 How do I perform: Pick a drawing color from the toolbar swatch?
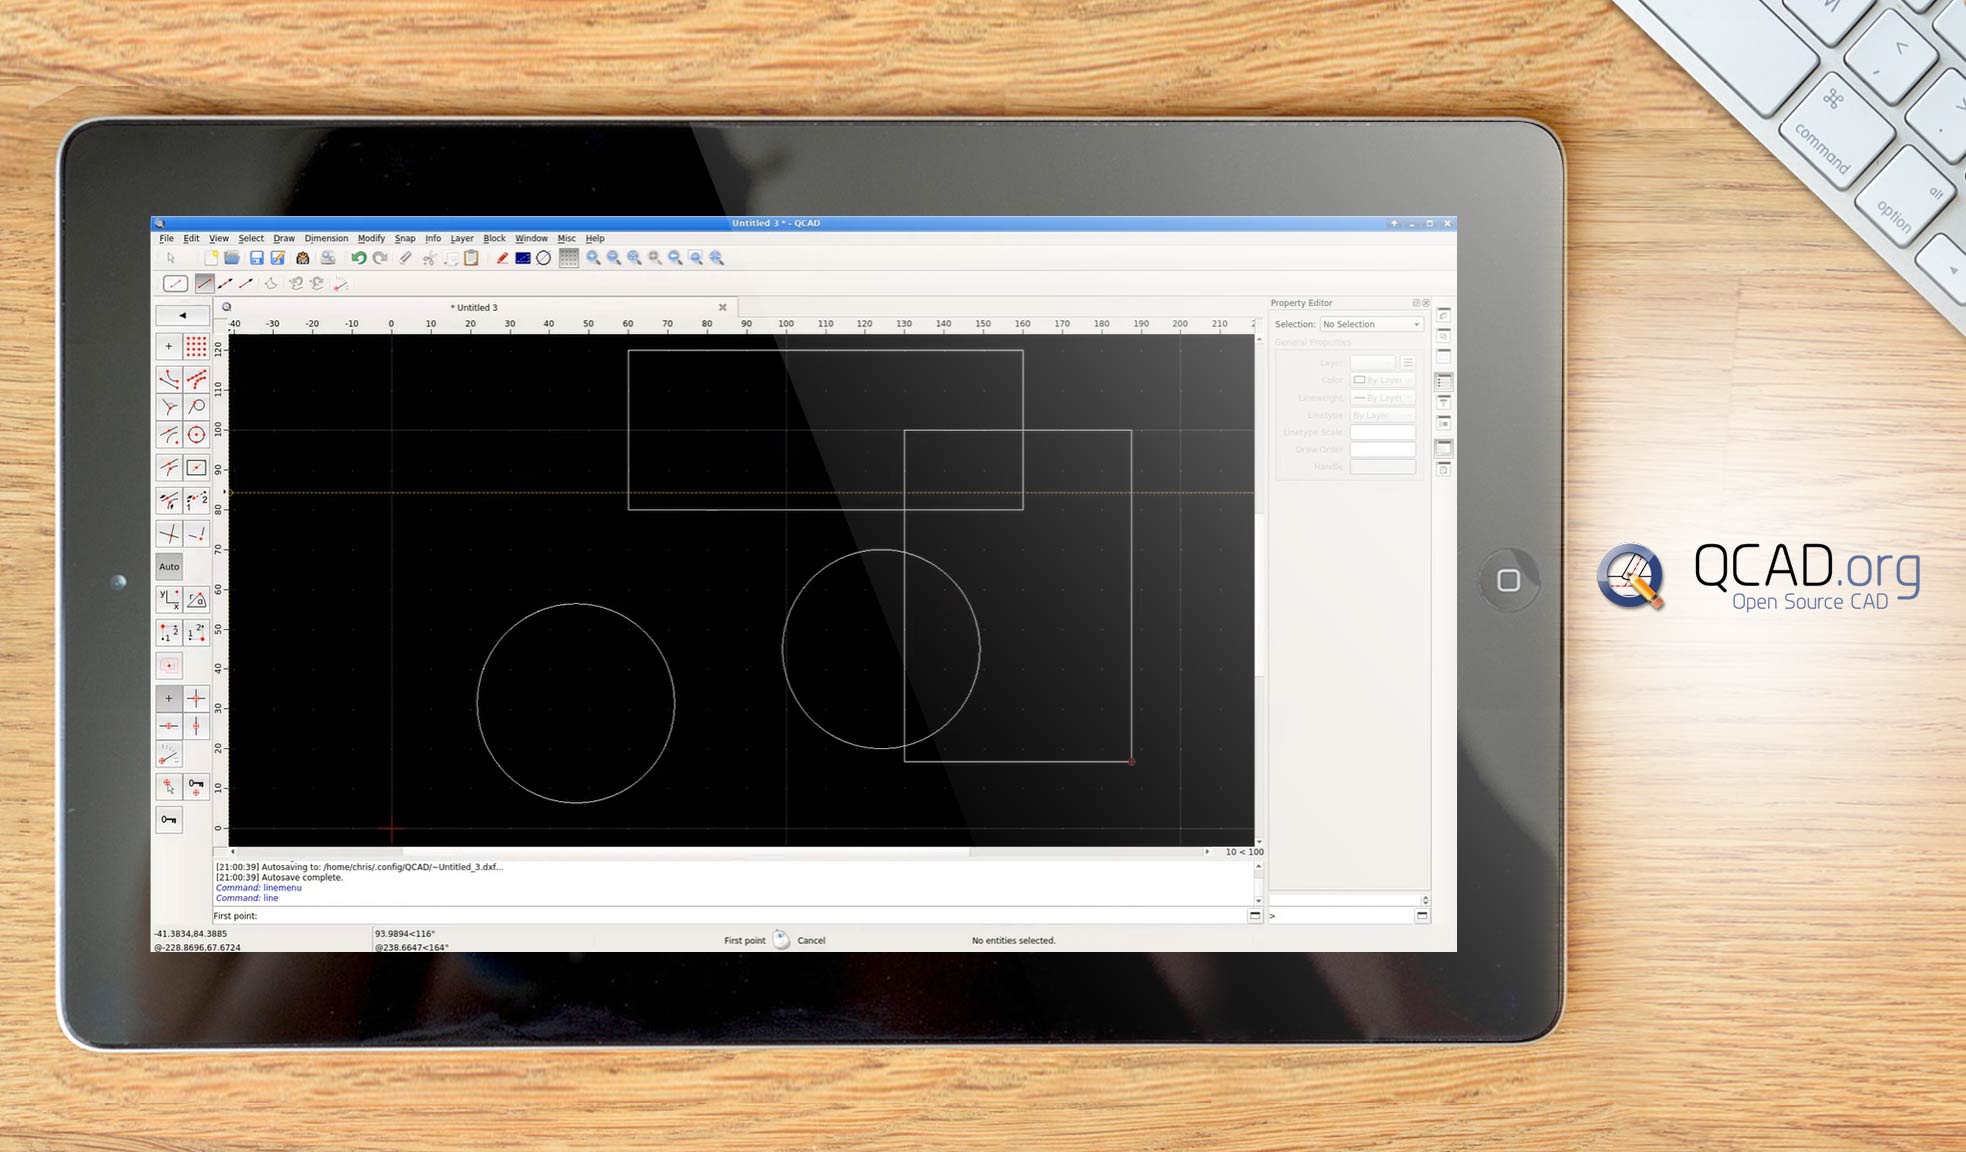(524, 258)
